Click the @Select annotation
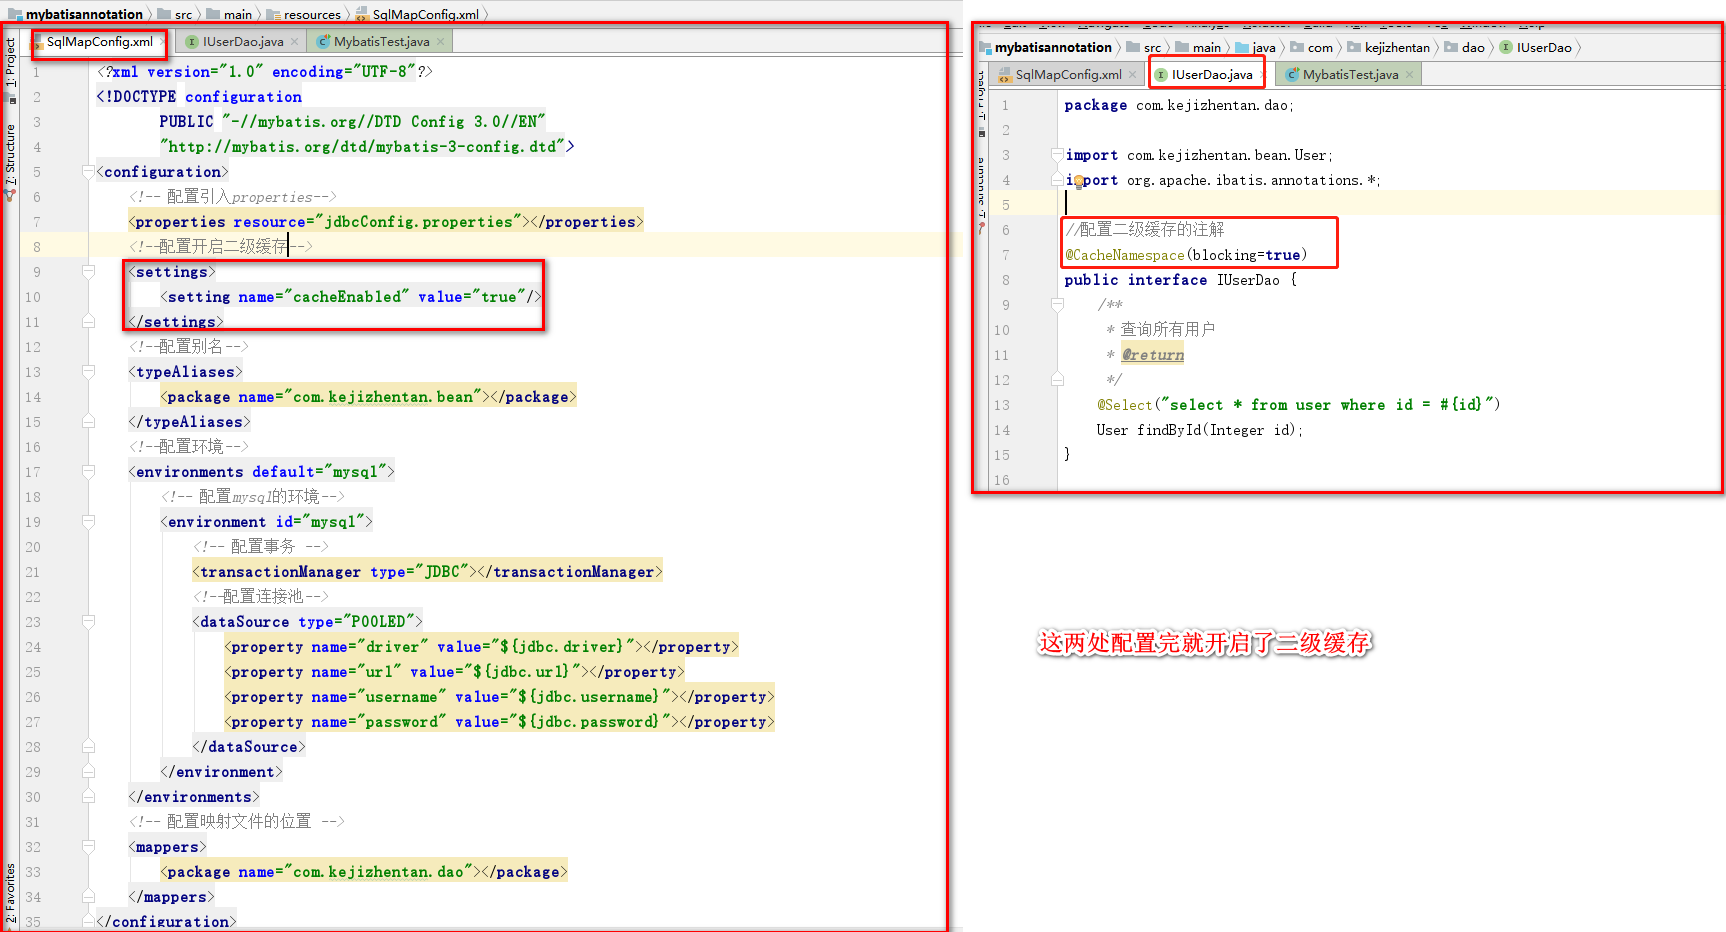The height and width of the screenshot is (932, 1726). 1125,405
